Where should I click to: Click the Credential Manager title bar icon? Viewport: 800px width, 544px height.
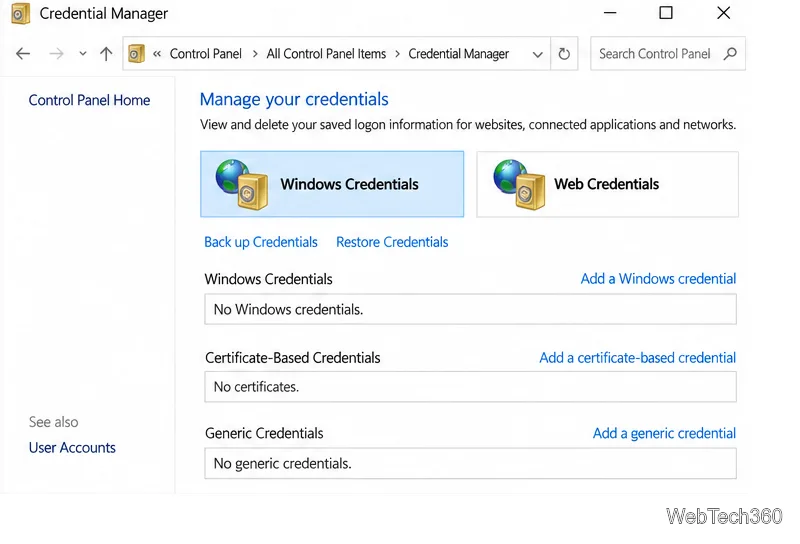click(x=20, y=14)
